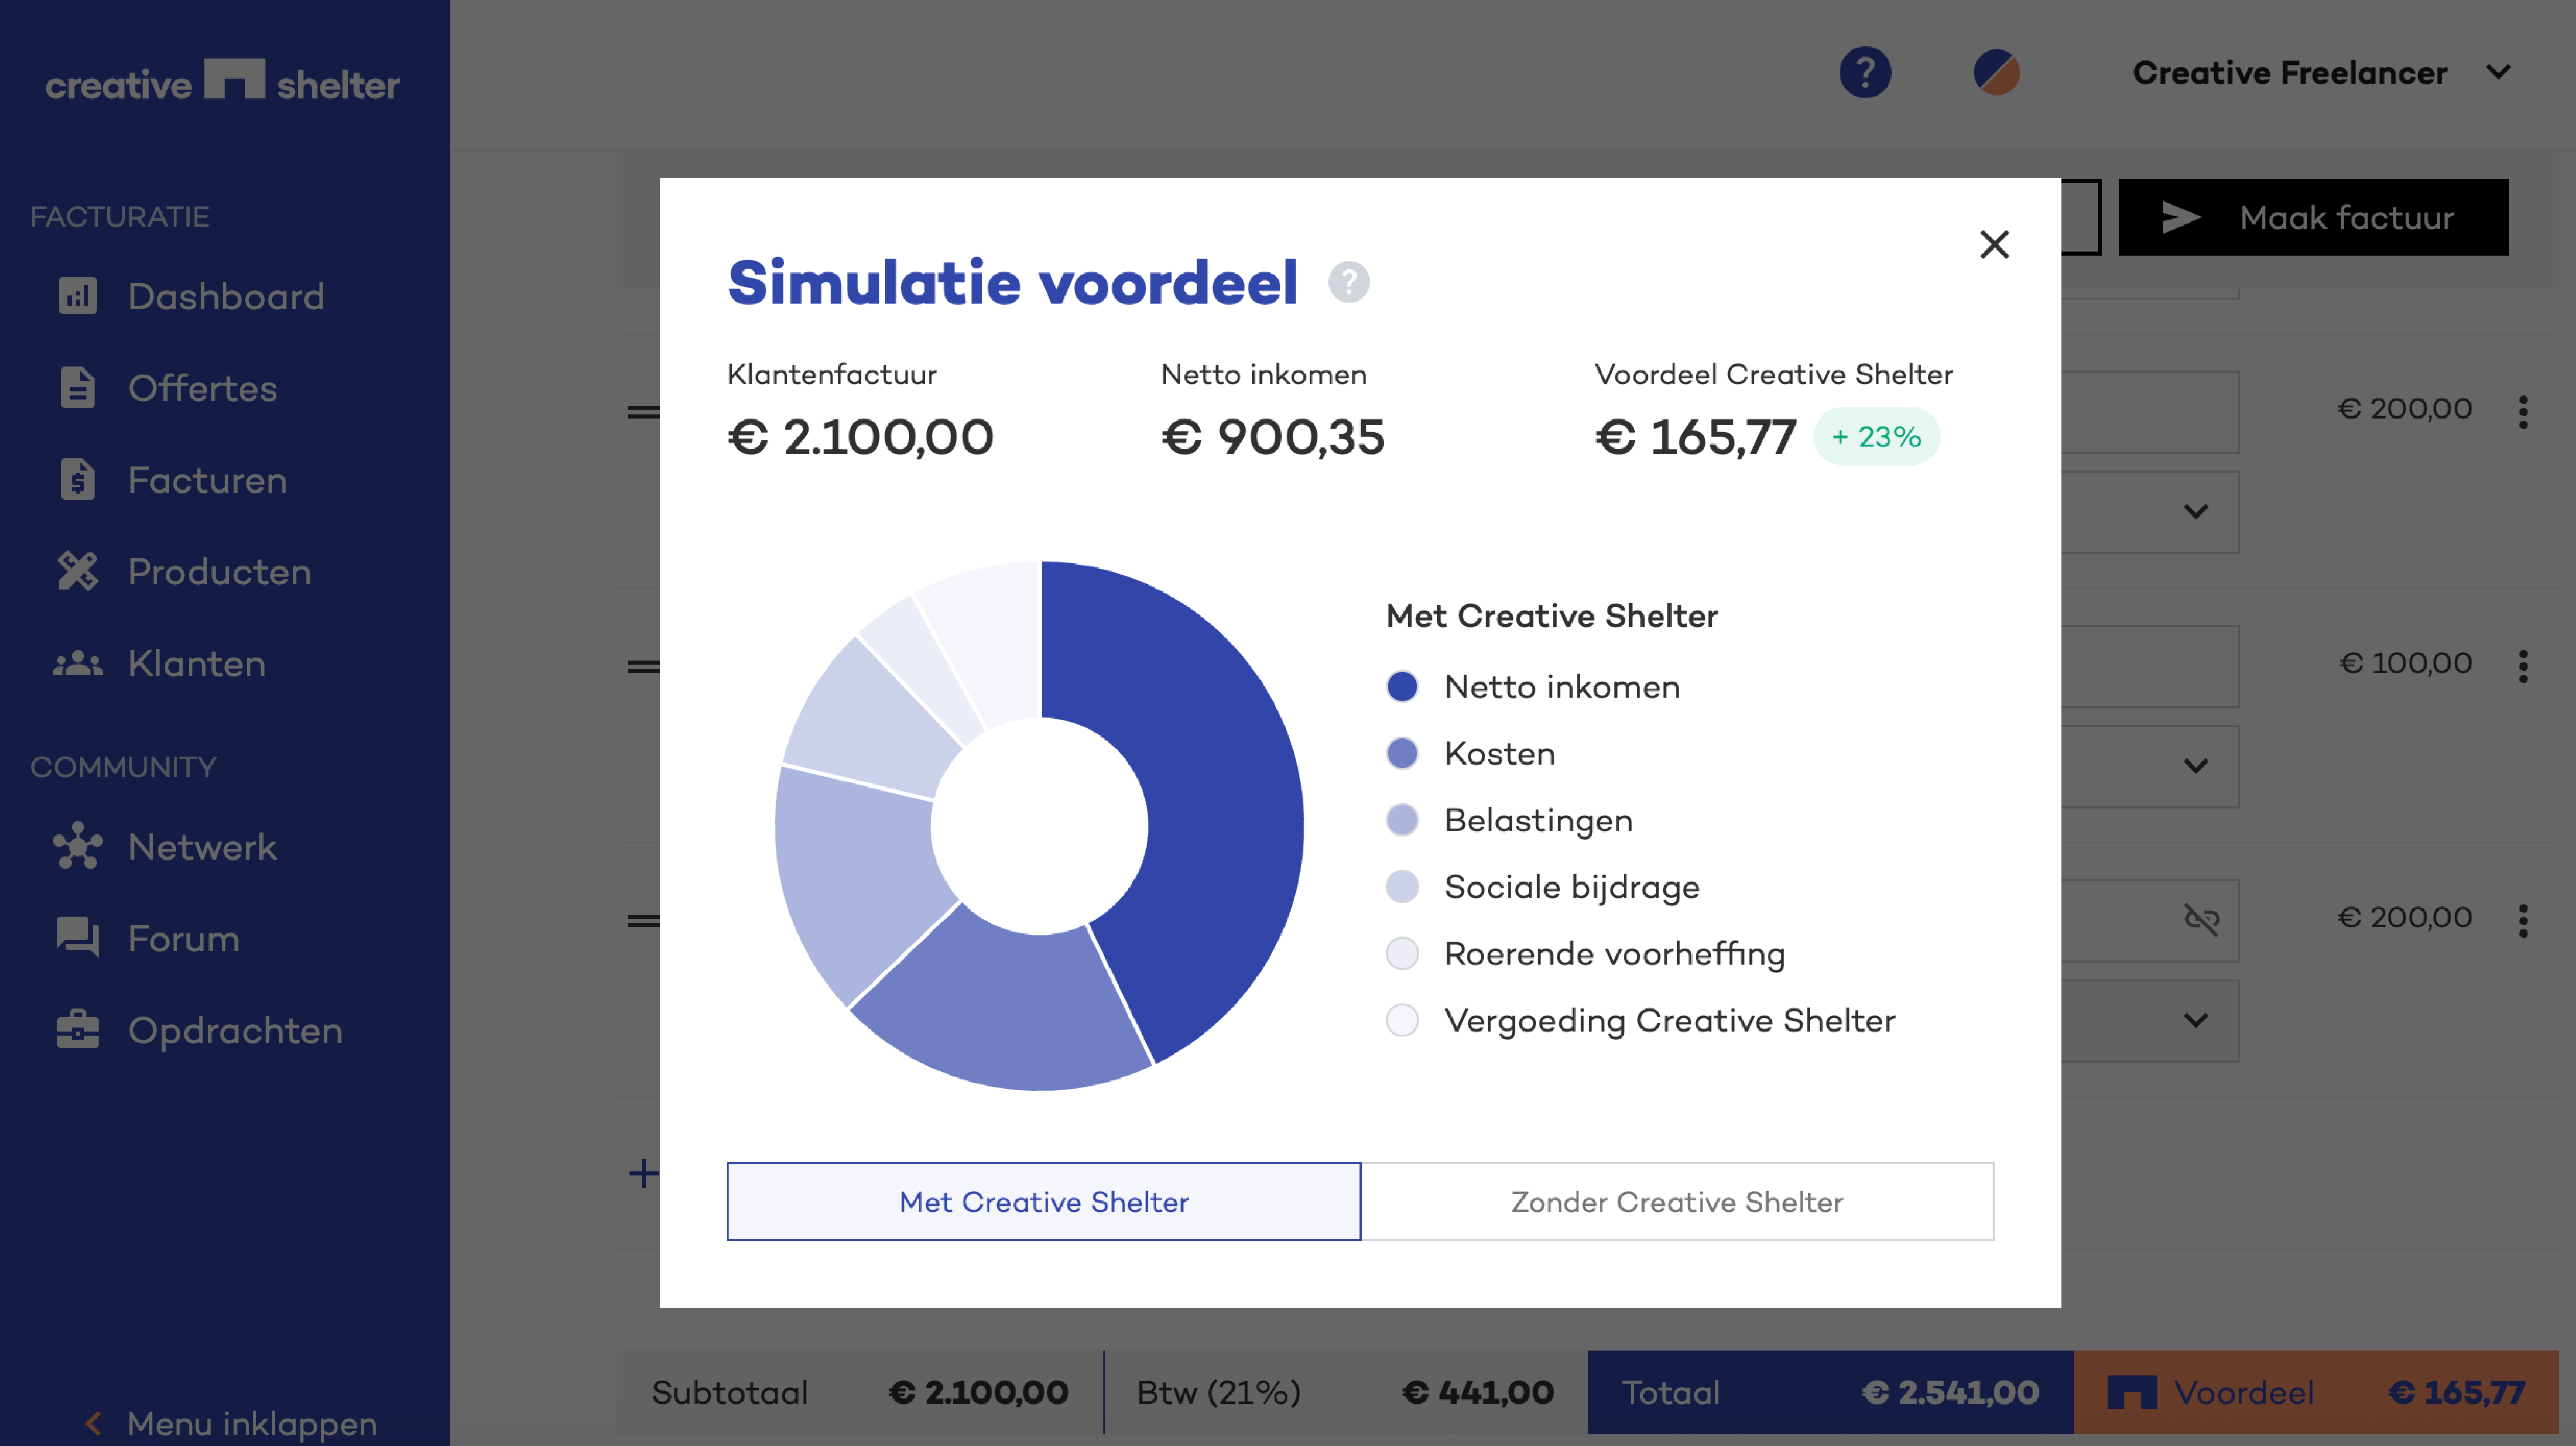Click the Dashboard chart icon
Screen dimensions: 2576x1446
tap(78, 296)
